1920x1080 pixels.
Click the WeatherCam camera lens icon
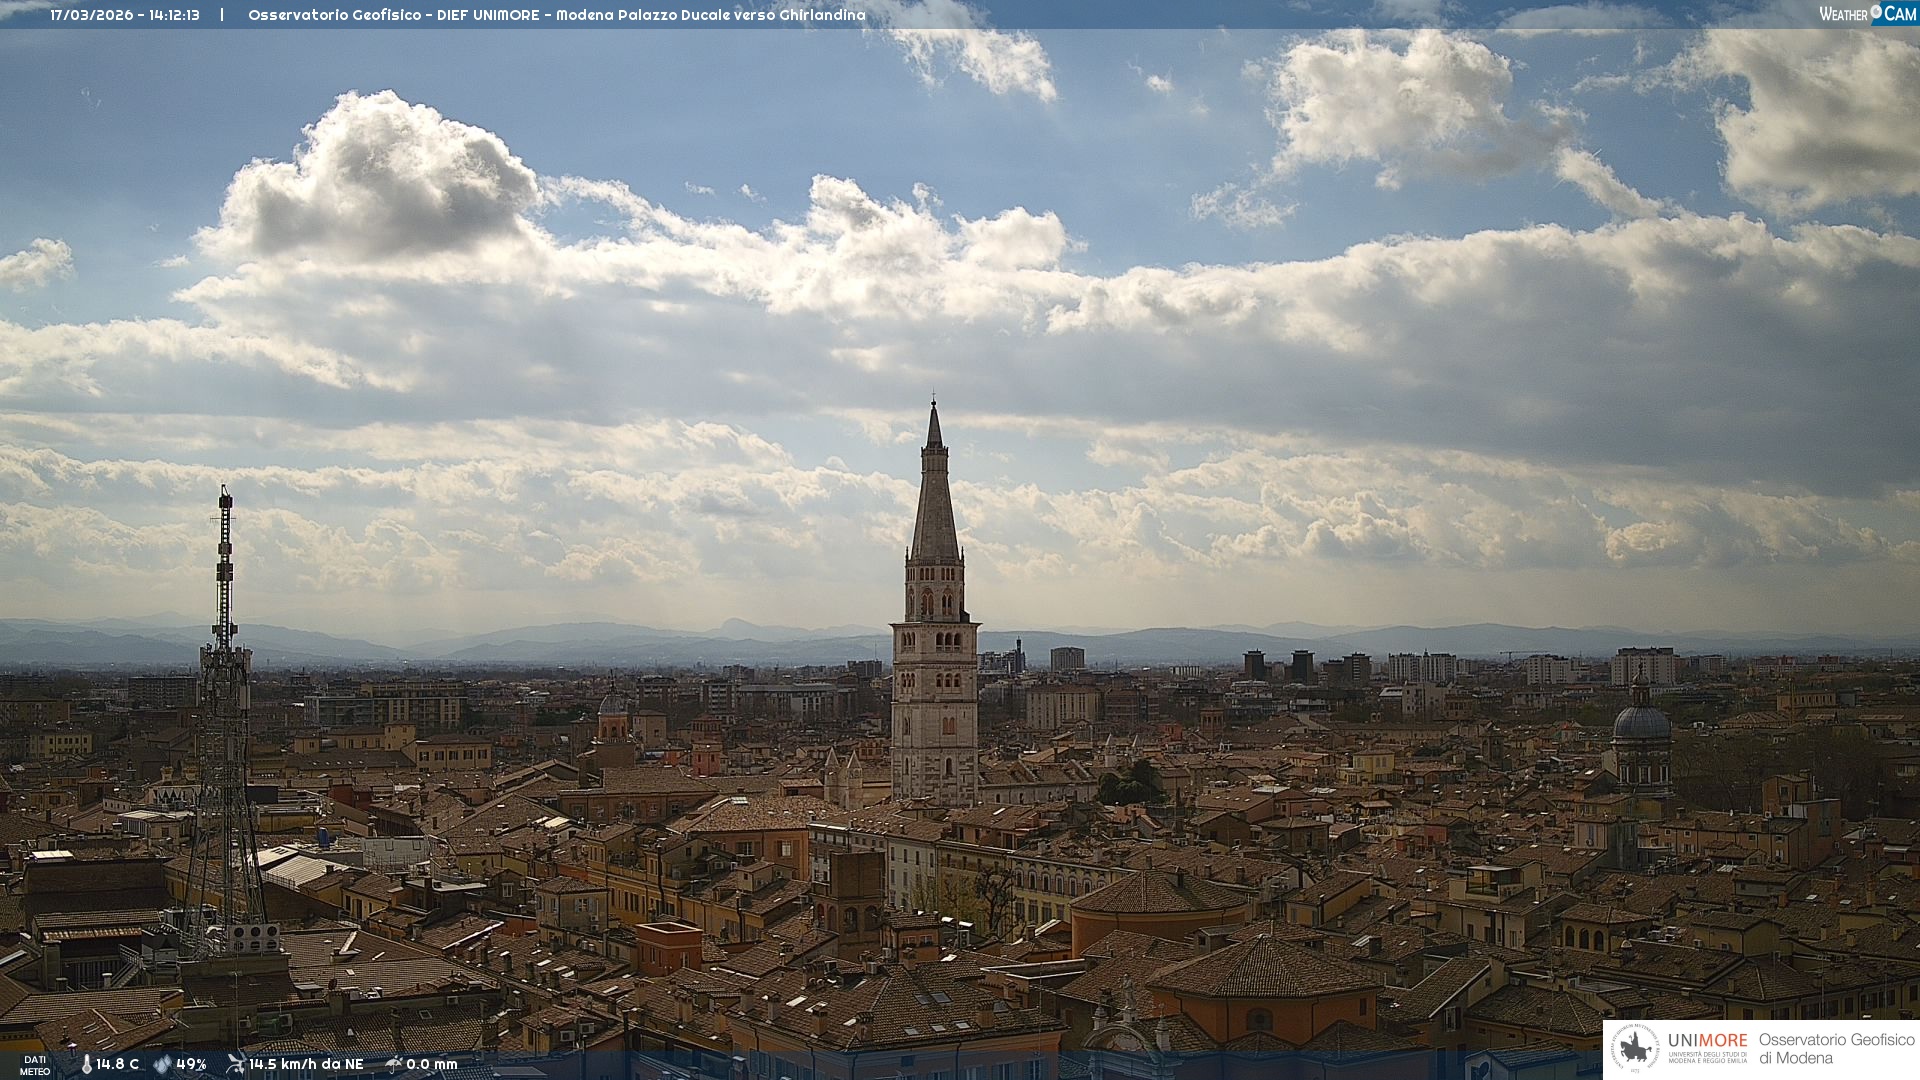pyautogui.click(x=1876, y=13)
